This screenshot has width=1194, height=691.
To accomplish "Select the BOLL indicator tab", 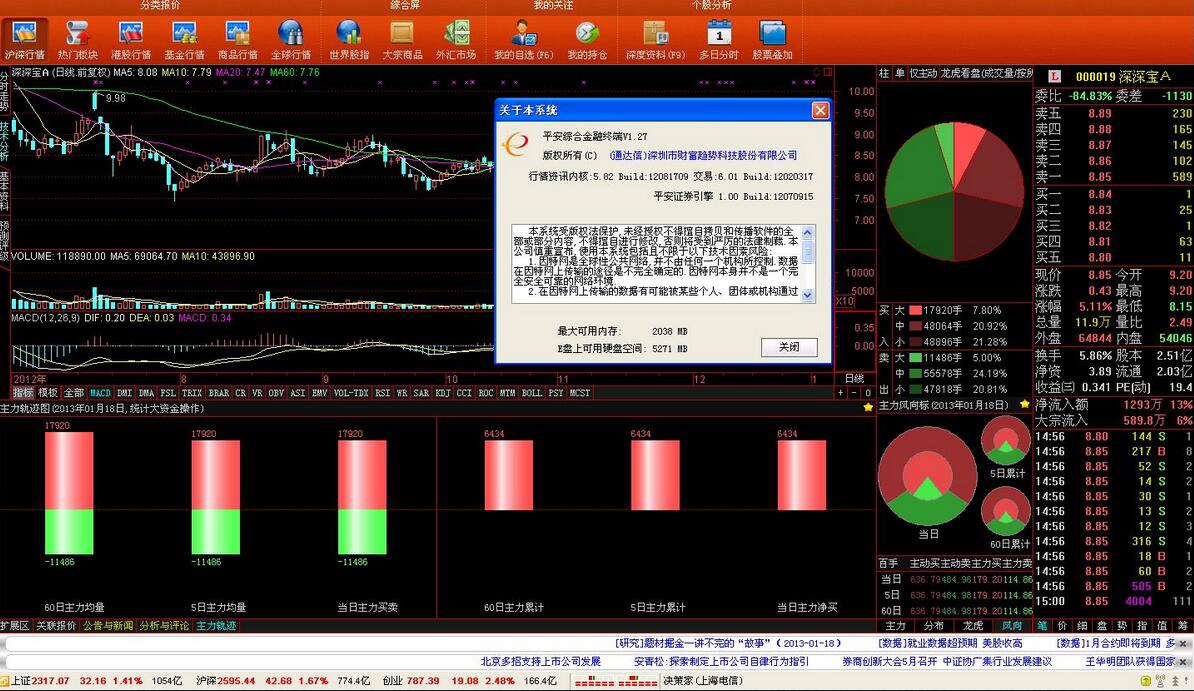I will [x=532, y=393].
